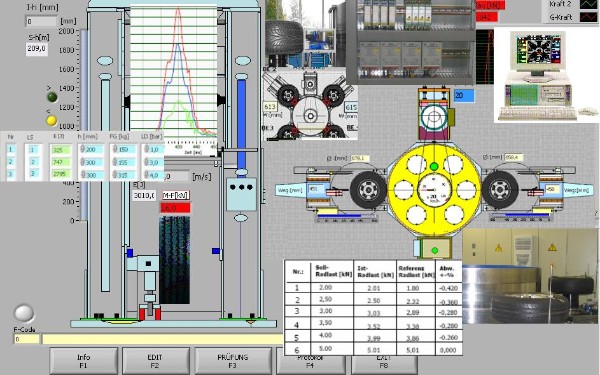Open the Info F1 panel

[83, 361]
